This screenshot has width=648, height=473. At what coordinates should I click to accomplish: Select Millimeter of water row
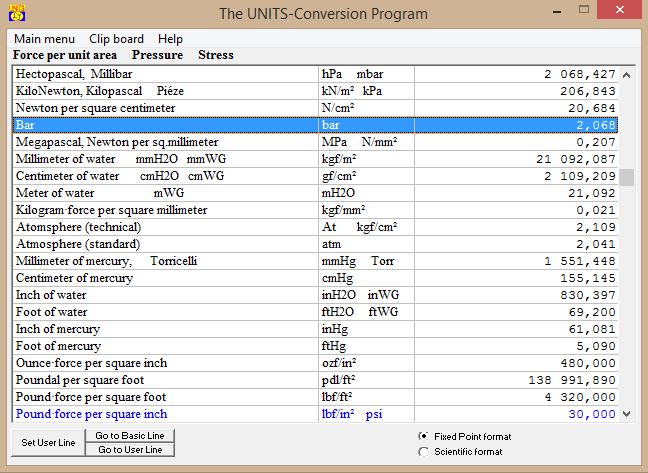point(315,159)
